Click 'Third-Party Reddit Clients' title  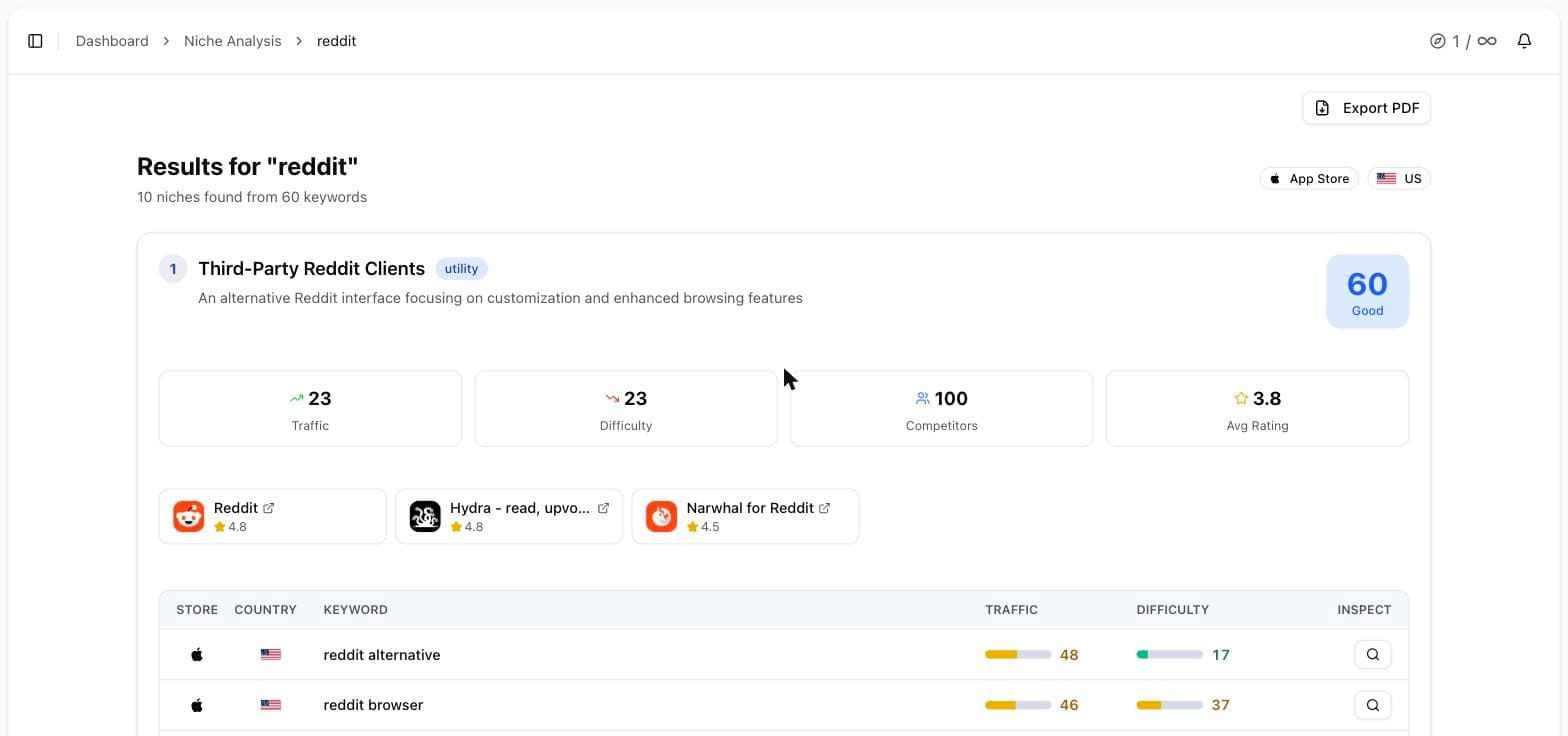click(311, 269)
